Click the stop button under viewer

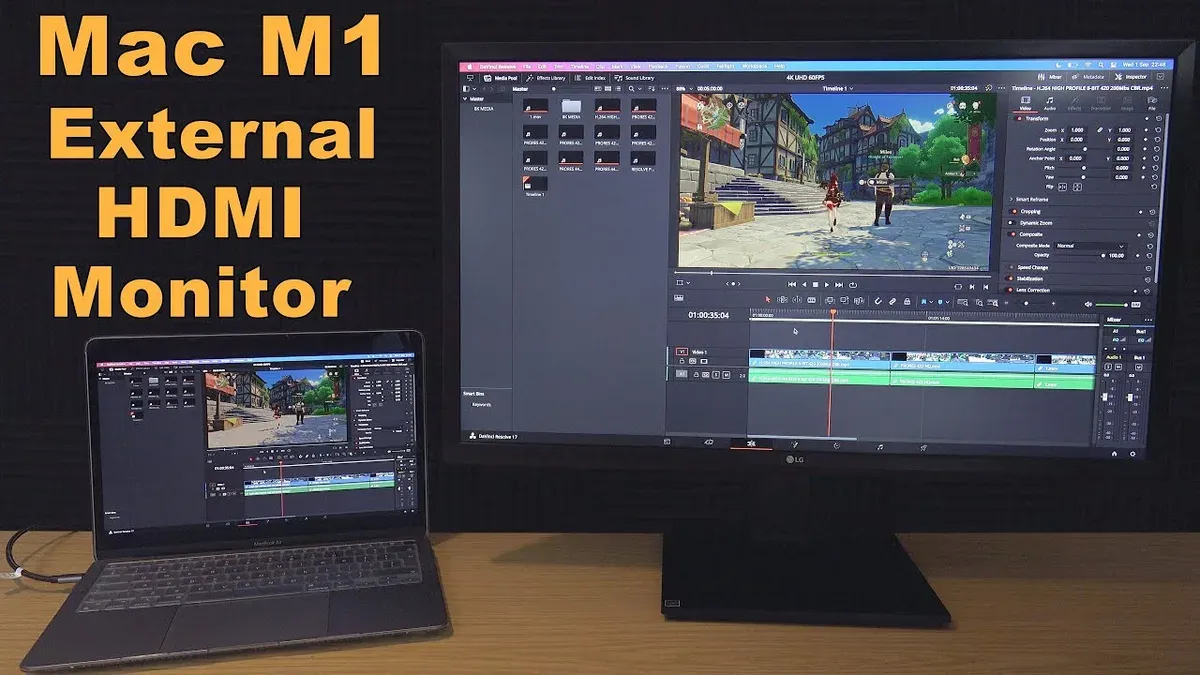point(815,284)
